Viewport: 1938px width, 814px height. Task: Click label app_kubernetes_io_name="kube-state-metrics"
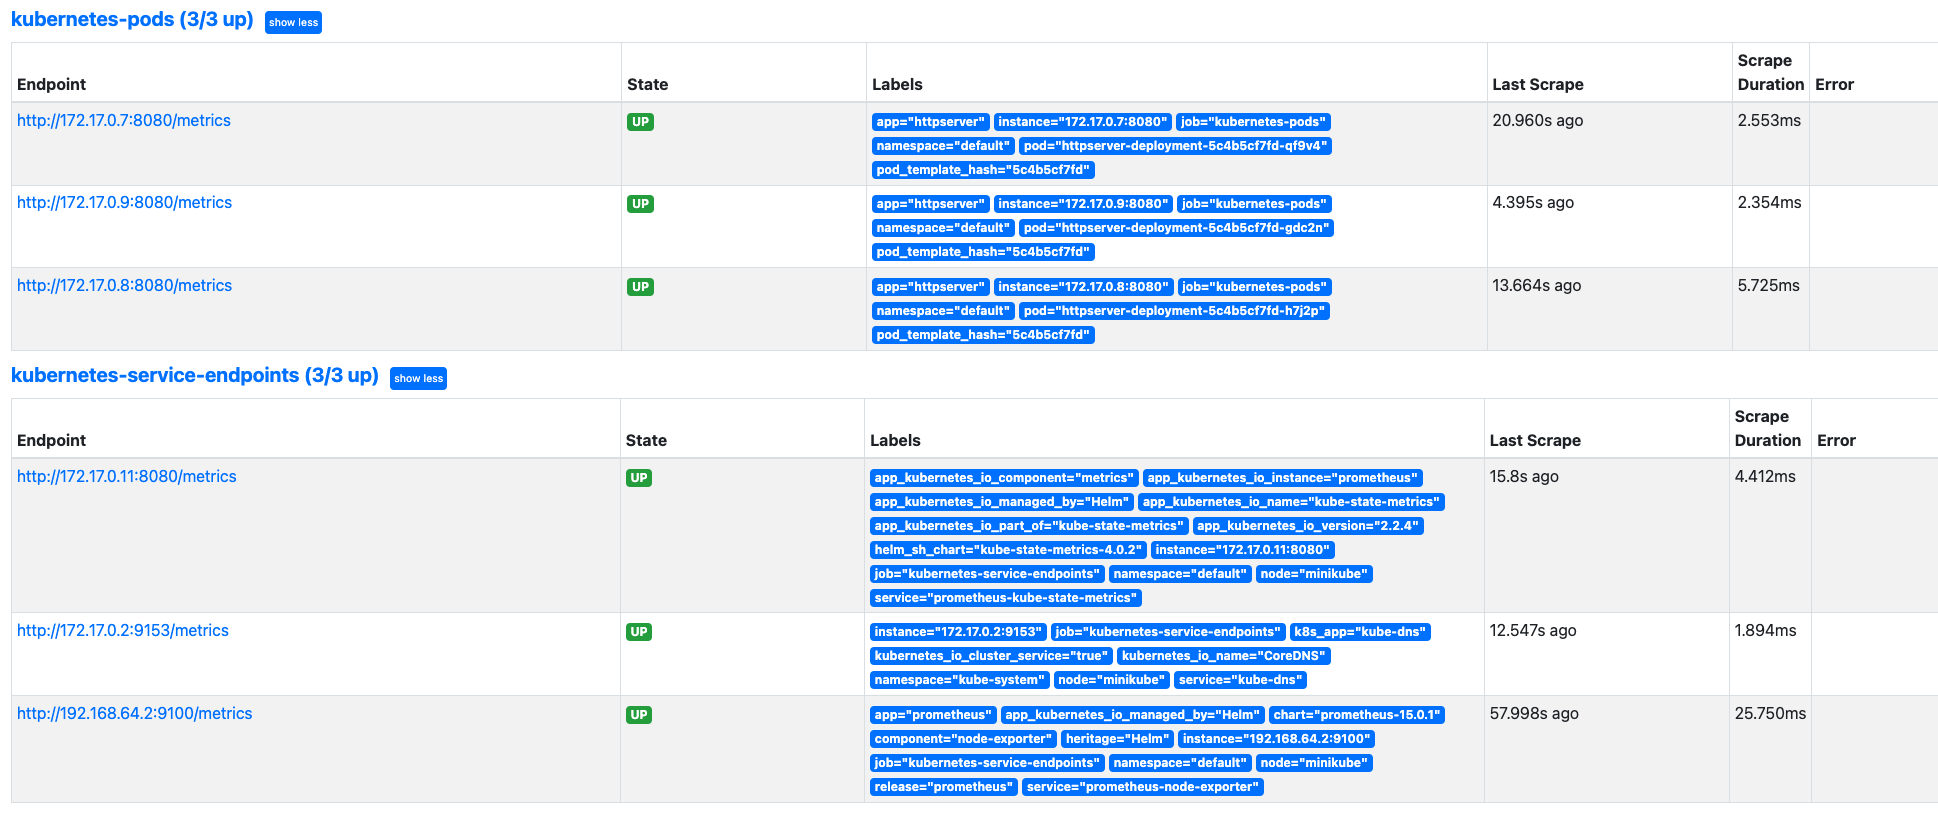pos(1291,502)
